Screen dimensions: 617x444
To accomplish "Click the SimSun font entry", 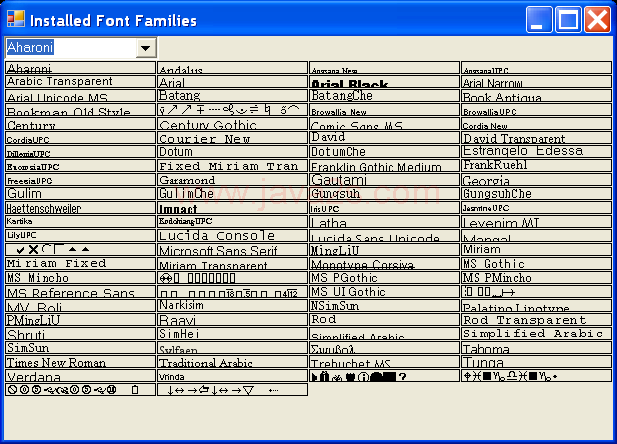I will [x=80, y=348].
